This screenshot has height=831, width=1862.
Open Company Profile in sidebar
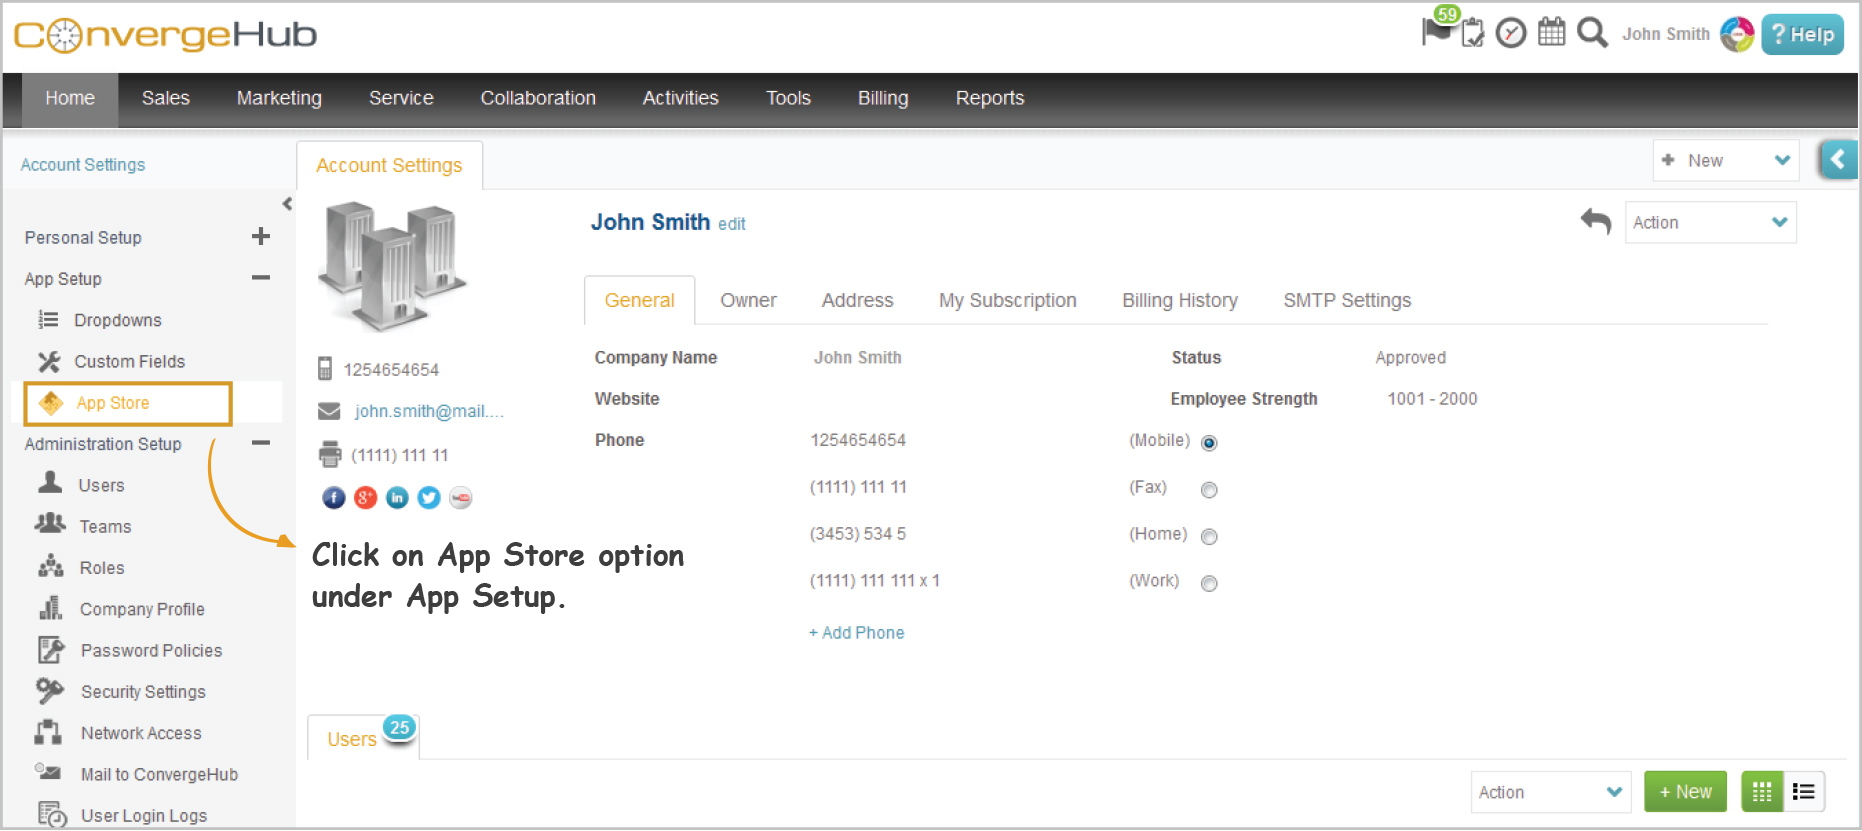pos(141,609)
